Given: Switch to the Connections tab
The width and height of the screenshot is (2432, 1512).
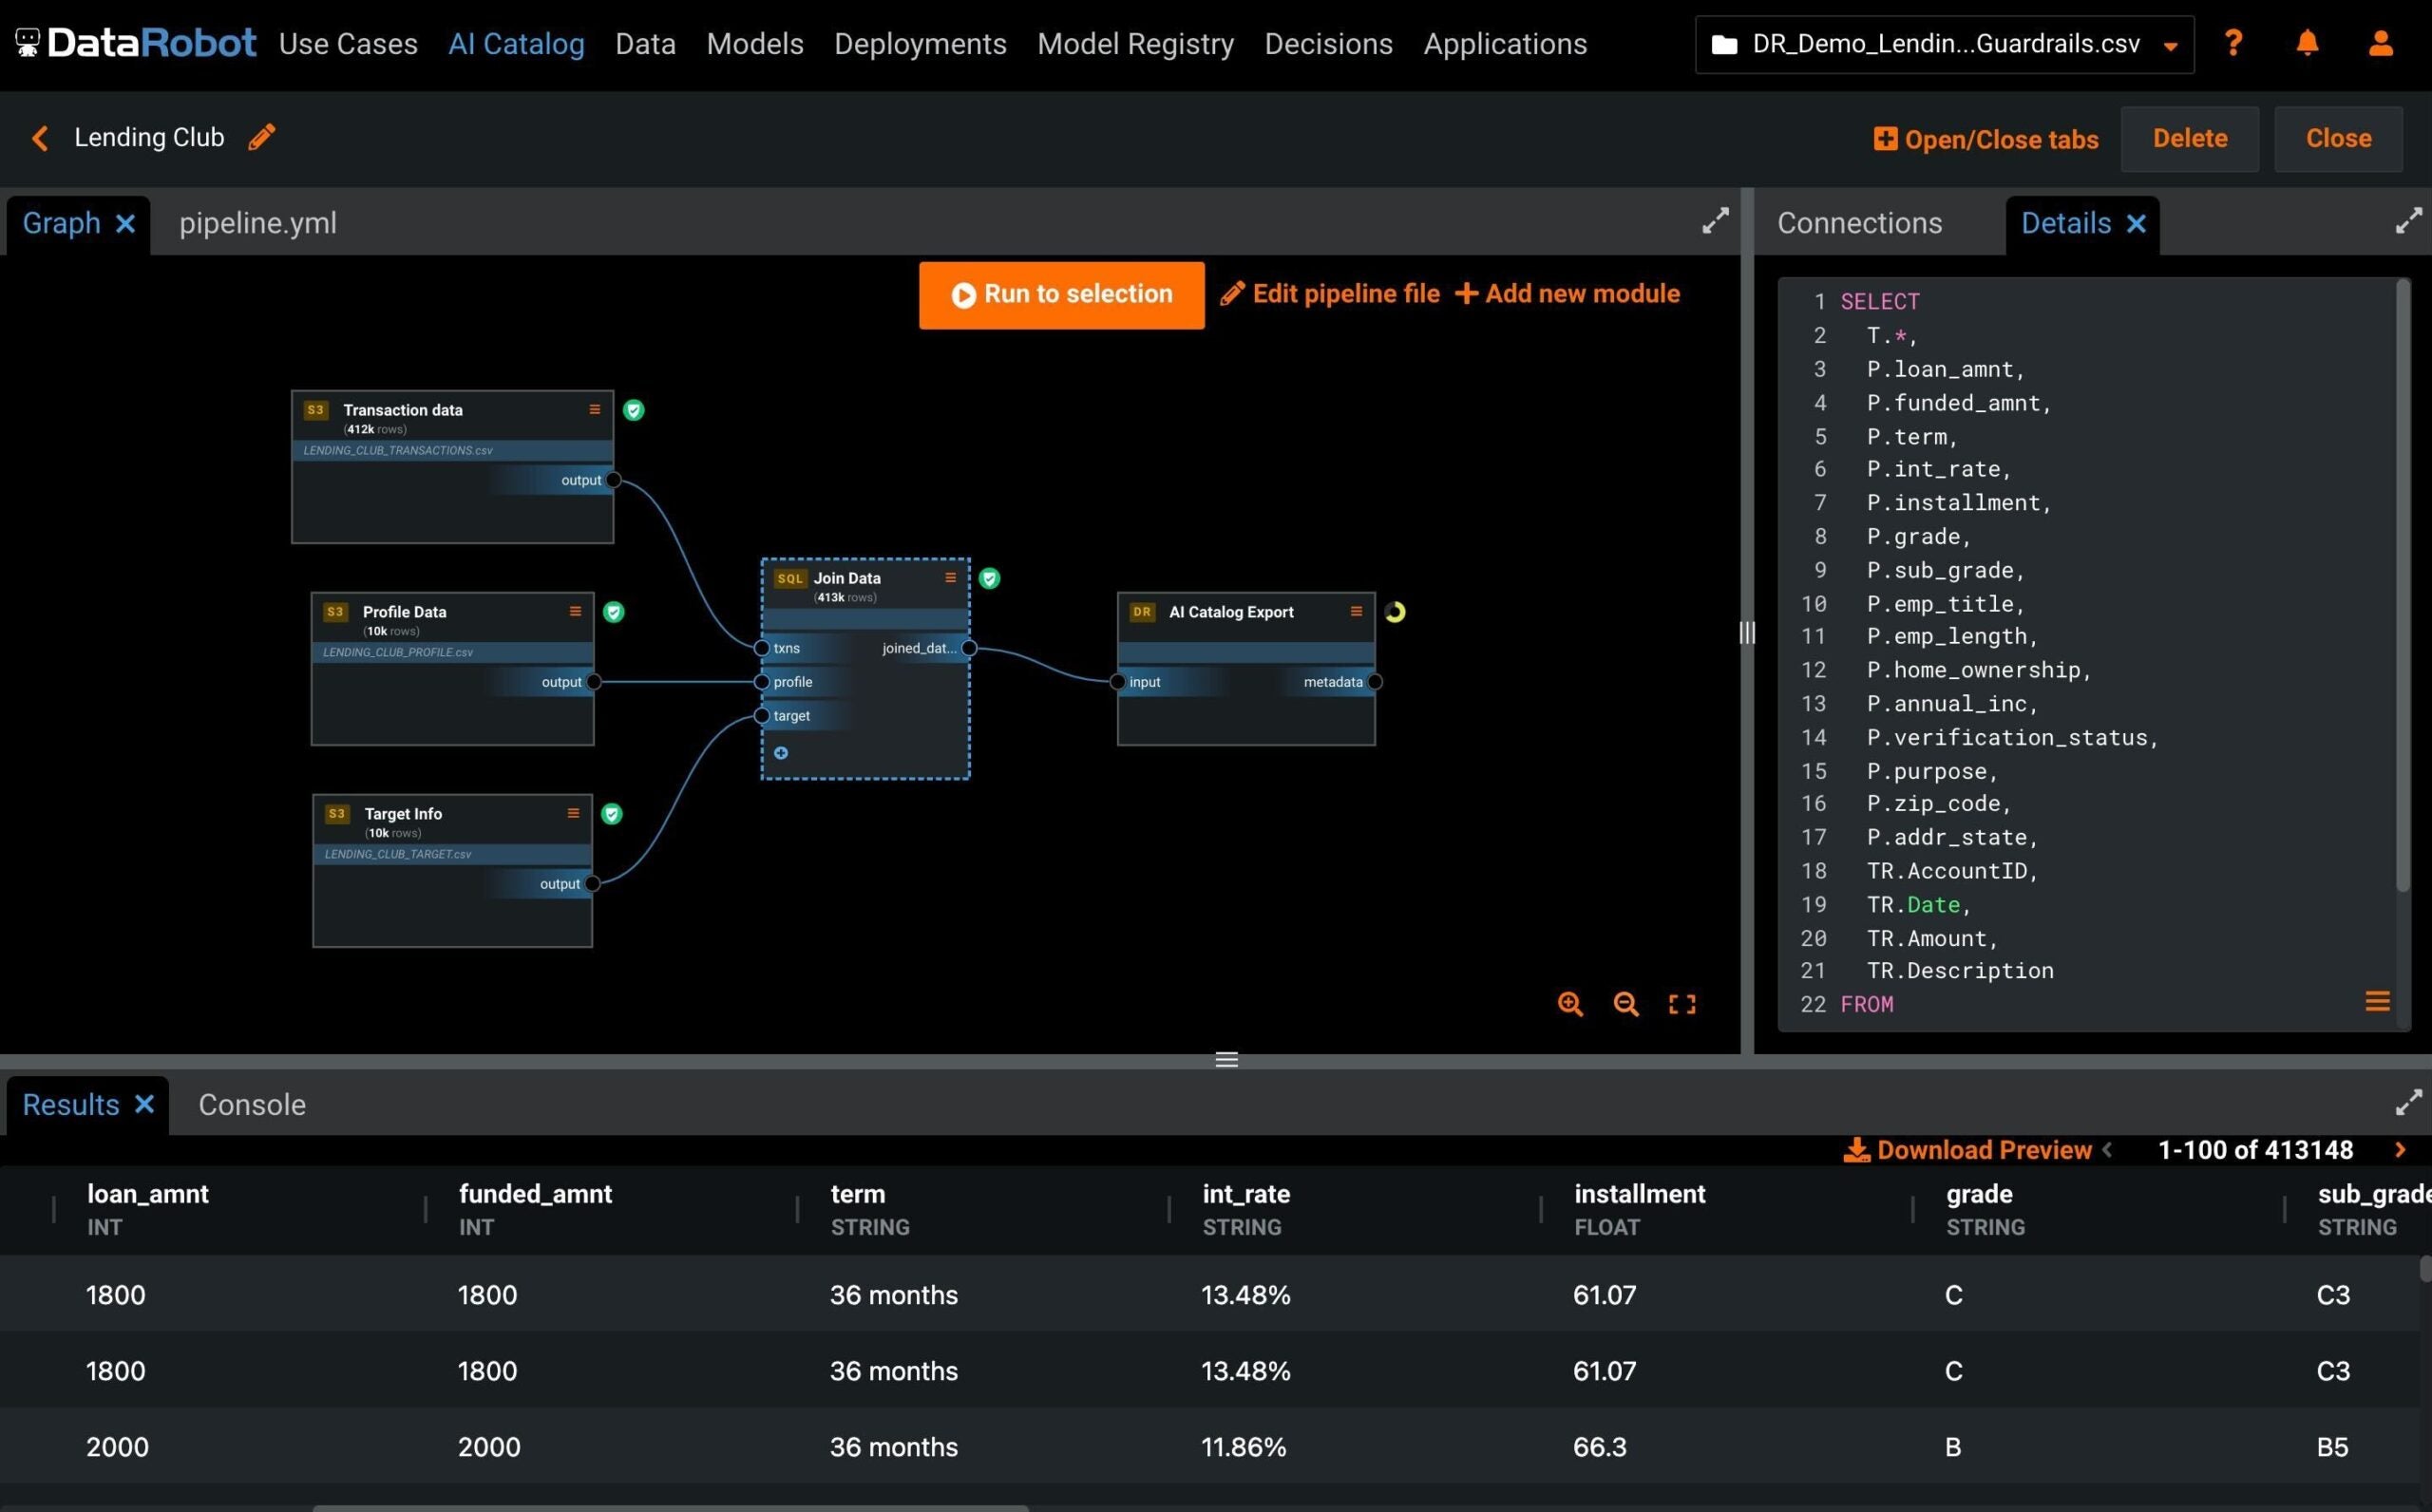Looking at the screenshot, I should [x=1859, y=223].
